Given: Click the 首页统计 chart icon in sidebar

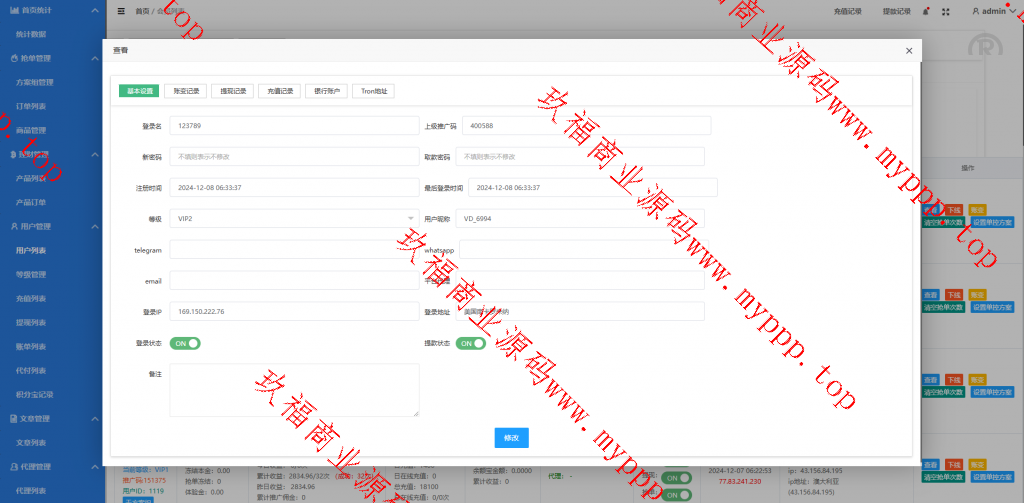Looking at the screenshot, I should [11, 10].
